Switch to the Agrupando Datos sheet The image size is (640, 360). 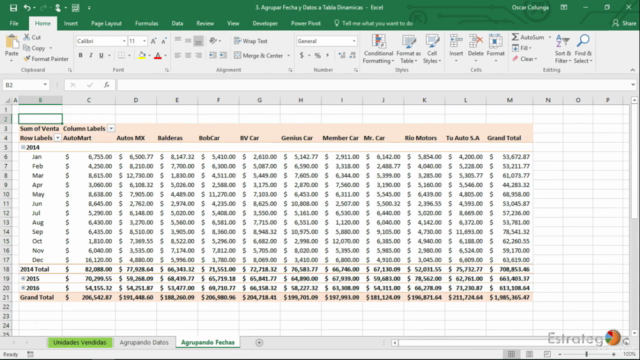(144, 342)
